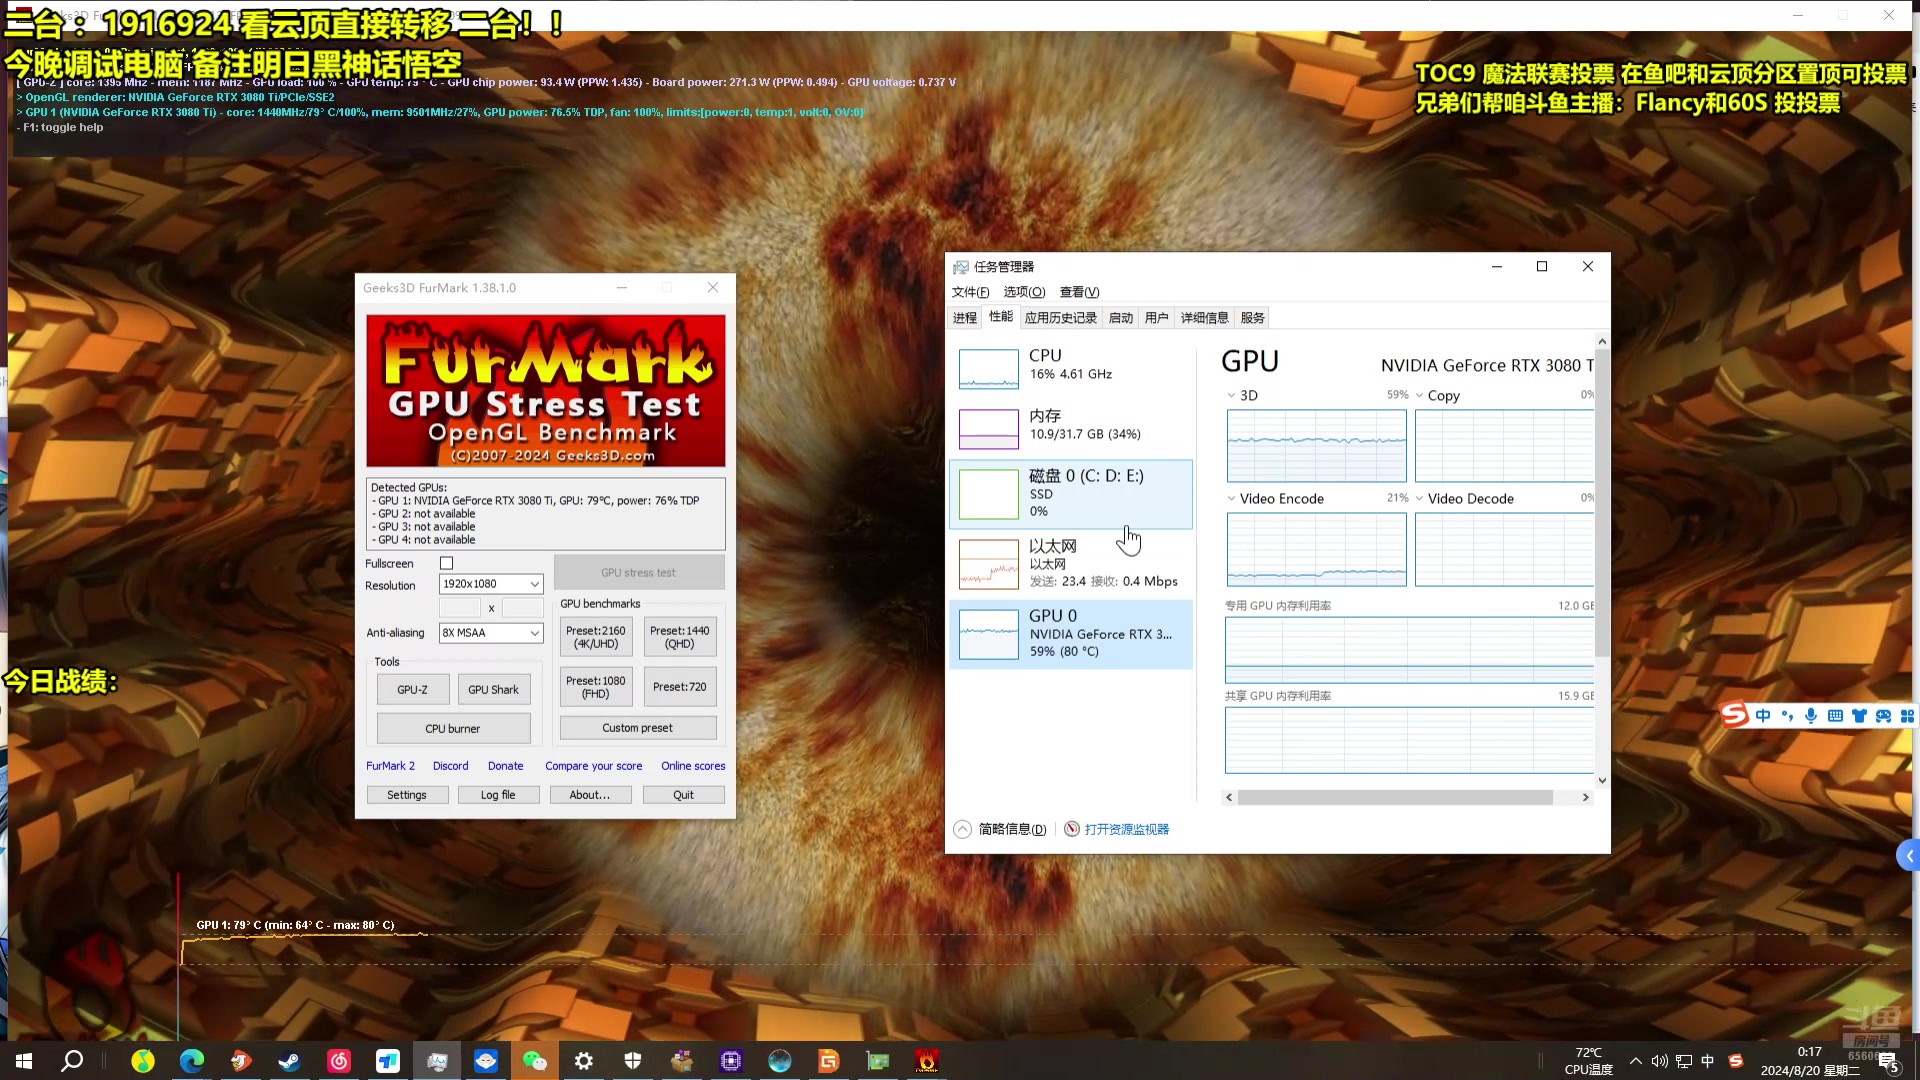Select 以太网 Ethernet in performance sidebar
Viewport: 1920px width, 1080px height.
point(1071,564)
